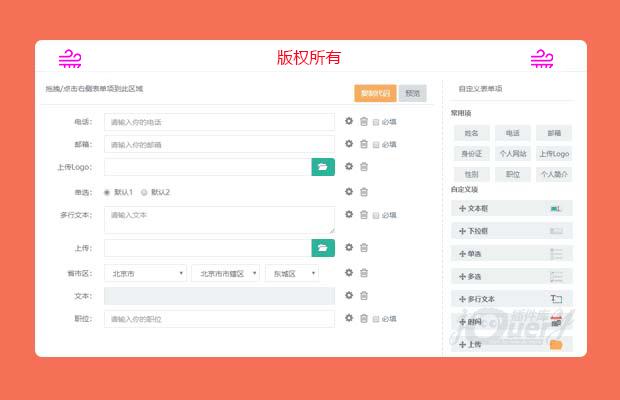Check the 必填 checkbox for 电话

376,122
